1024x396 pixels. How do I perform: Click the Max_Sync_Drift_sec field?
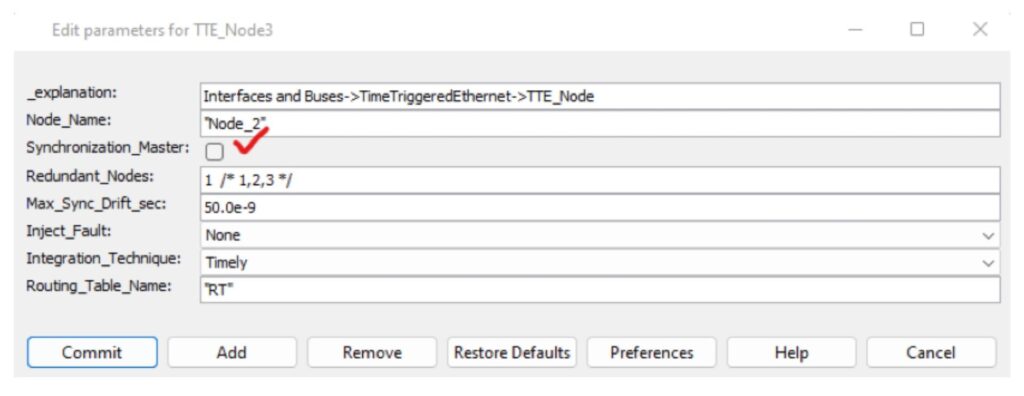[x=600, y=207]
